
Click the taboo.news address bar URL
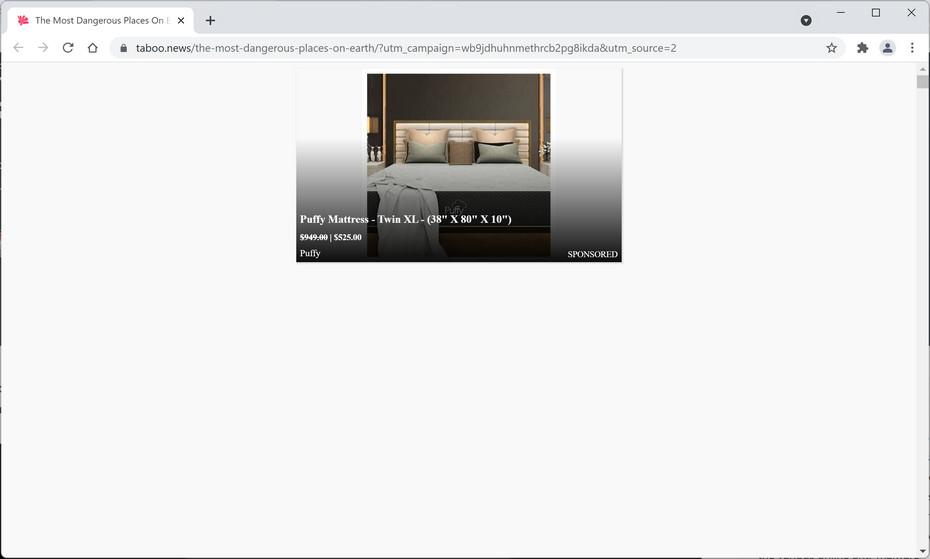click(x=406, y=48)
